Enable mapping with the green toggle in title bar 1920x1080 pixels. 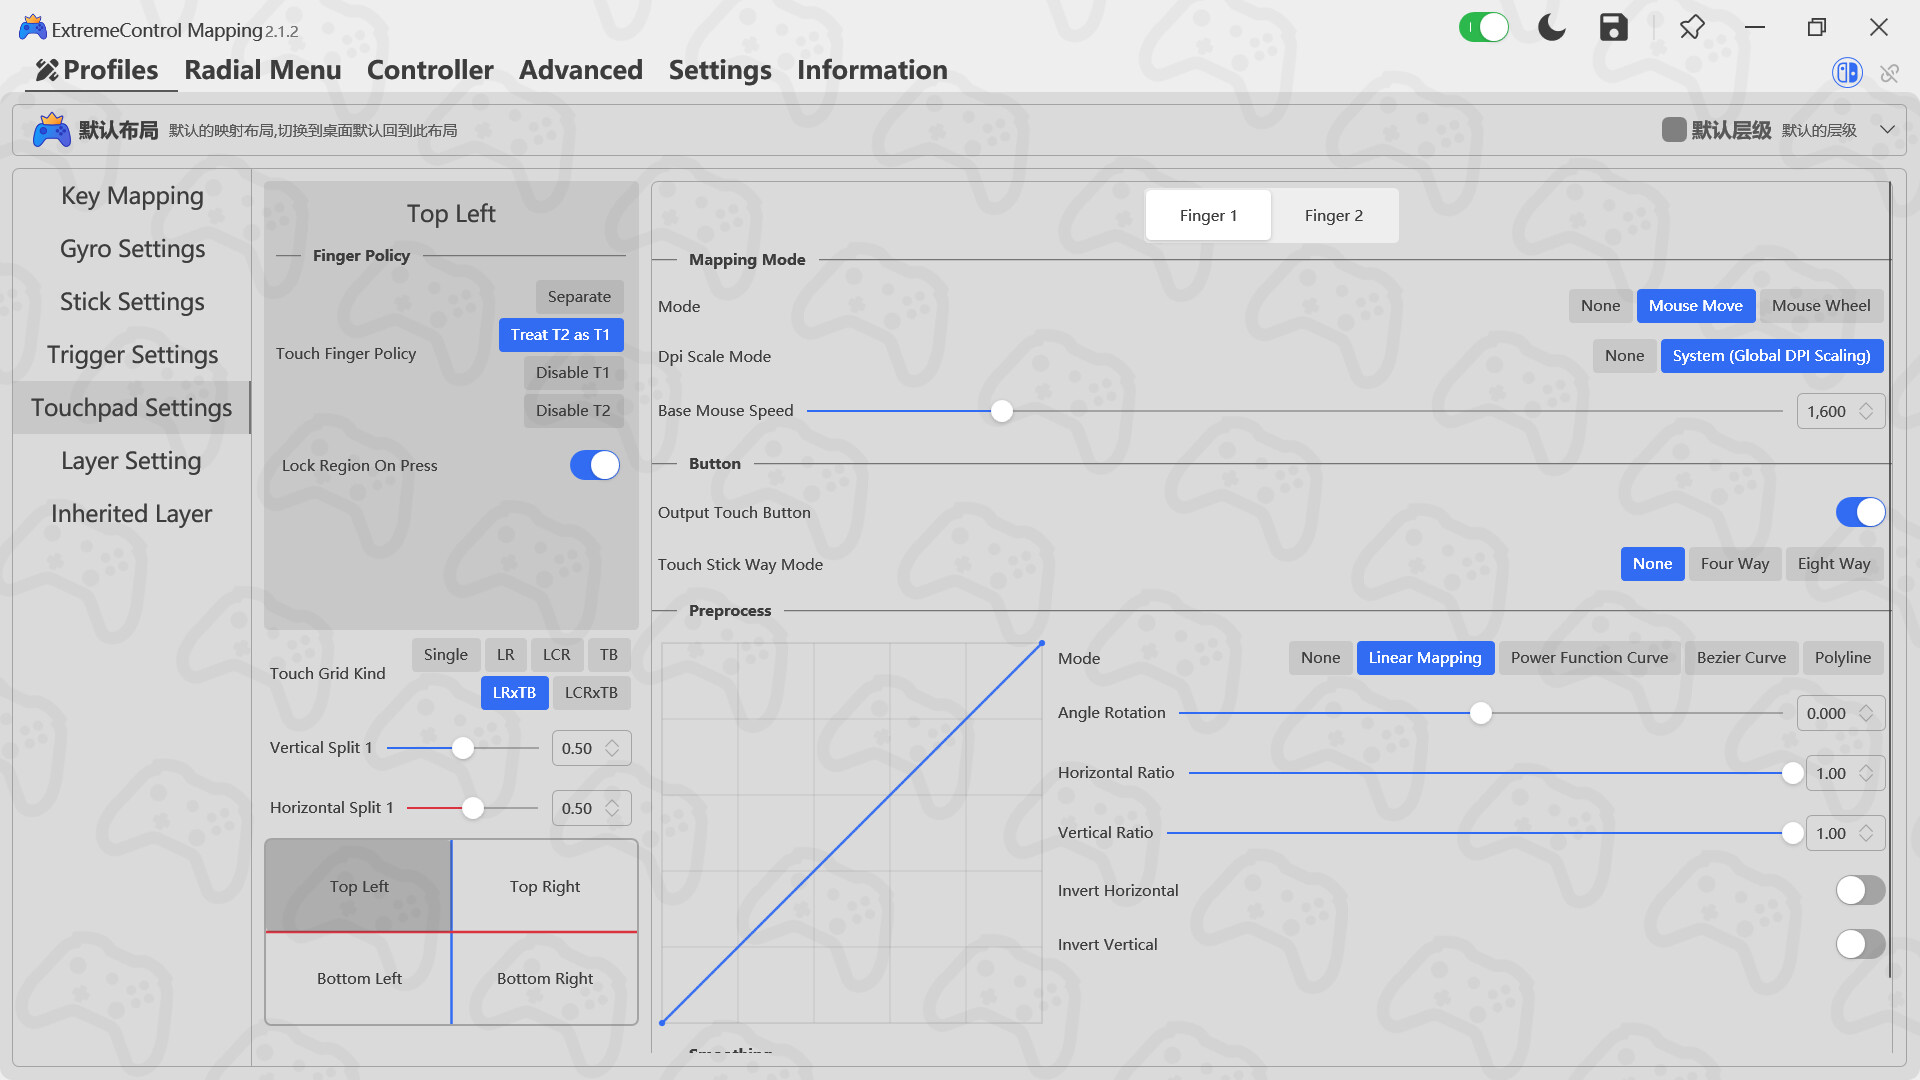point(1484,27)
